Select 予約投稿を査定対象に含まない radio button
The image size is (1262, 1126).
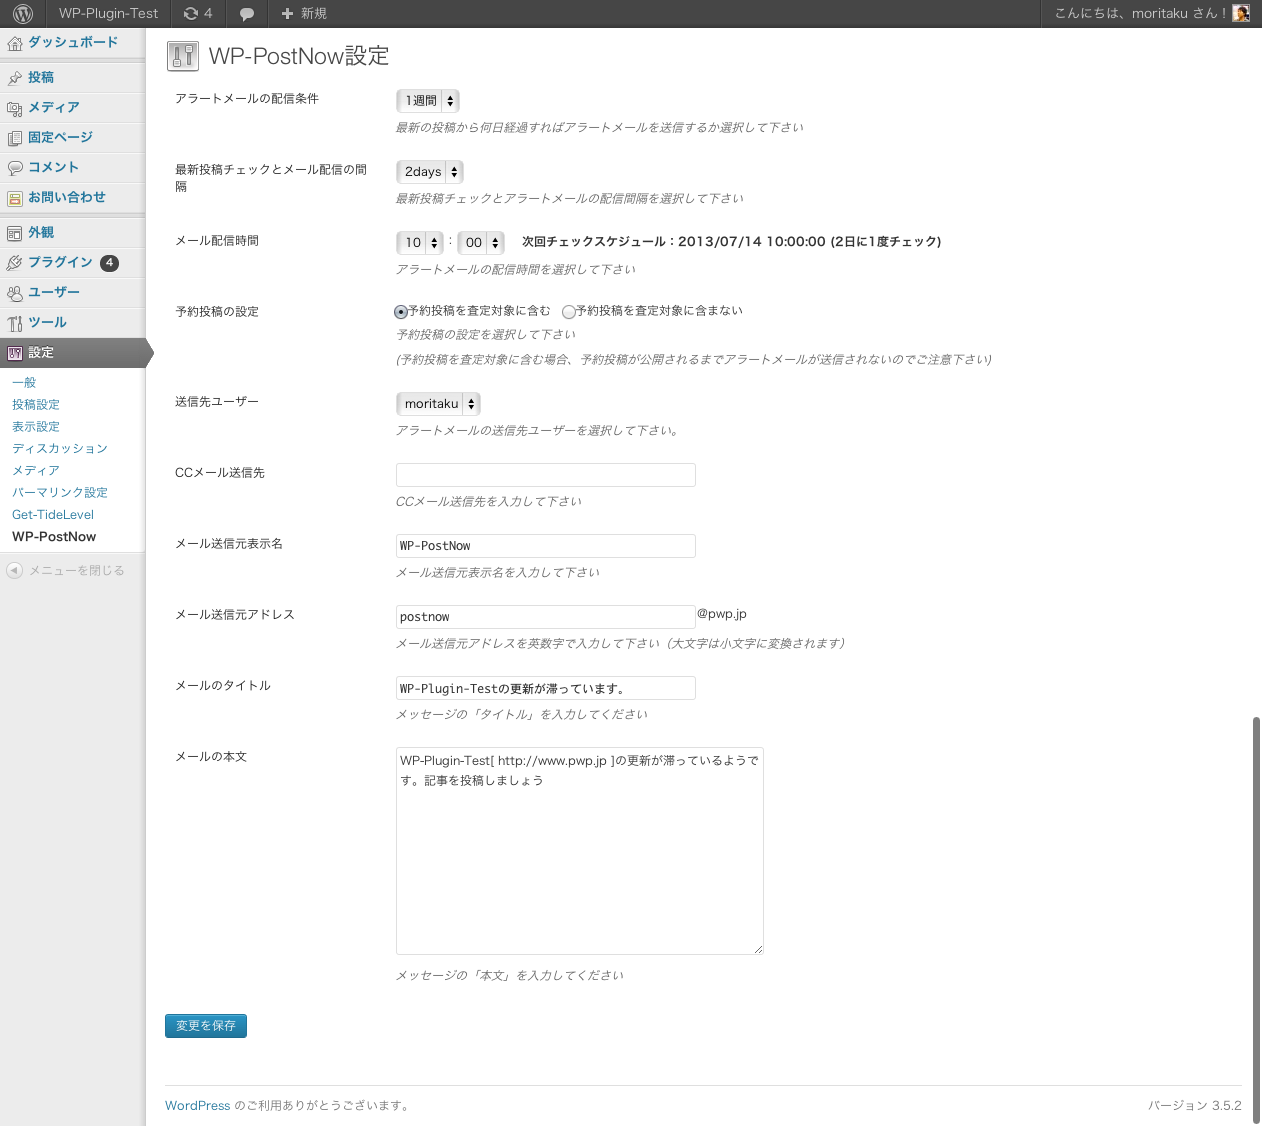coord(568,312)
